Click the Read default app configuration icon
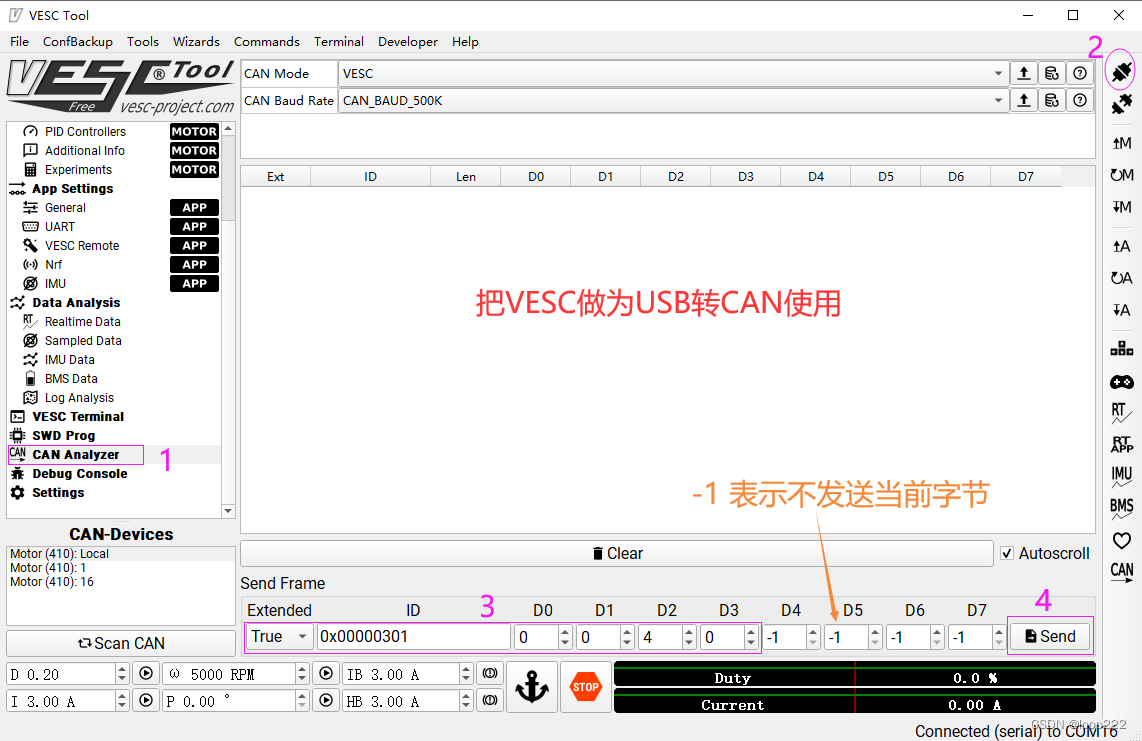This screenshot has height=741, width=1142. [1122, 278]
